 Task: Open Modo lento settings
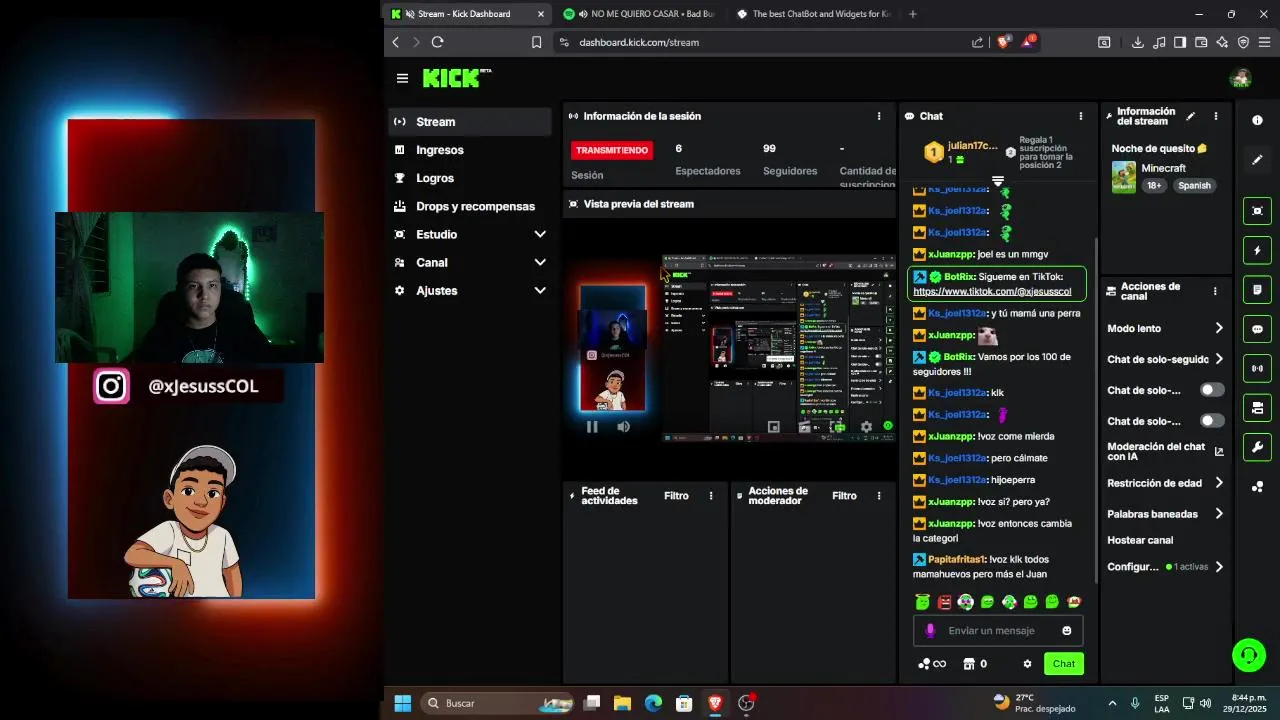1165,328
